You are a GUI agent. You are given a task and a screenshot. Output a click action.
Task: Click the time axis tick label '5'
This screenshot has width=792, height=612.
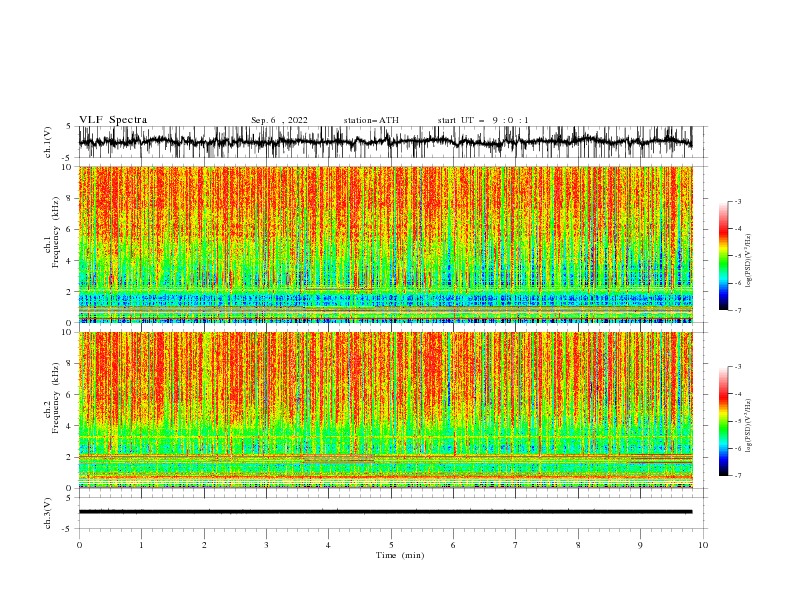coord(391,545)
